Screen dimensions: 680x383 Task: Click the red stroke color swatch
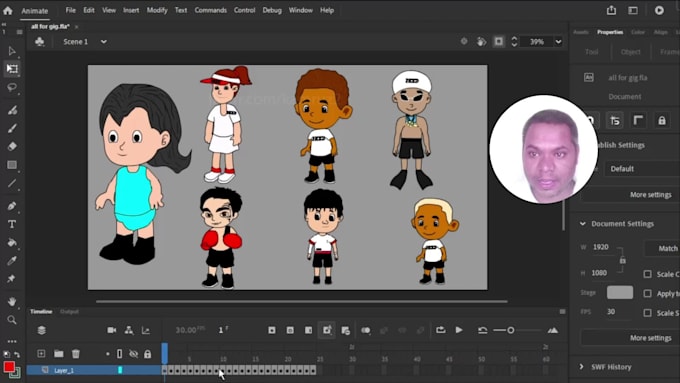[9, 367]
